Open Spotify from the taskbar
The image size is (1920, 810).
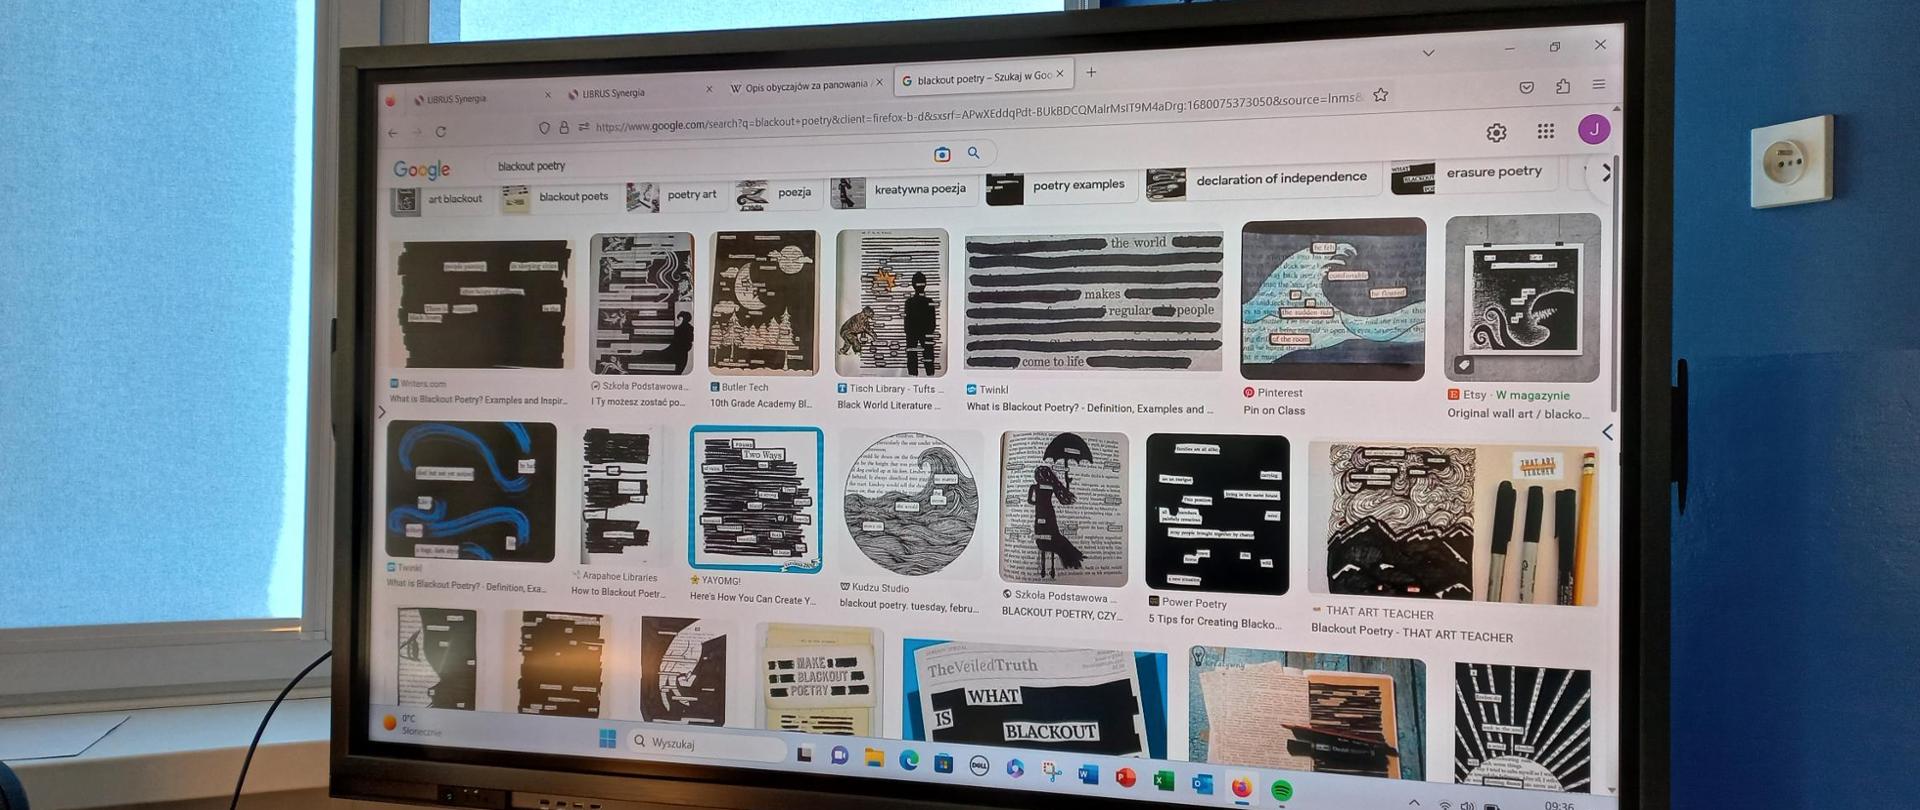tap(1281, 790)
